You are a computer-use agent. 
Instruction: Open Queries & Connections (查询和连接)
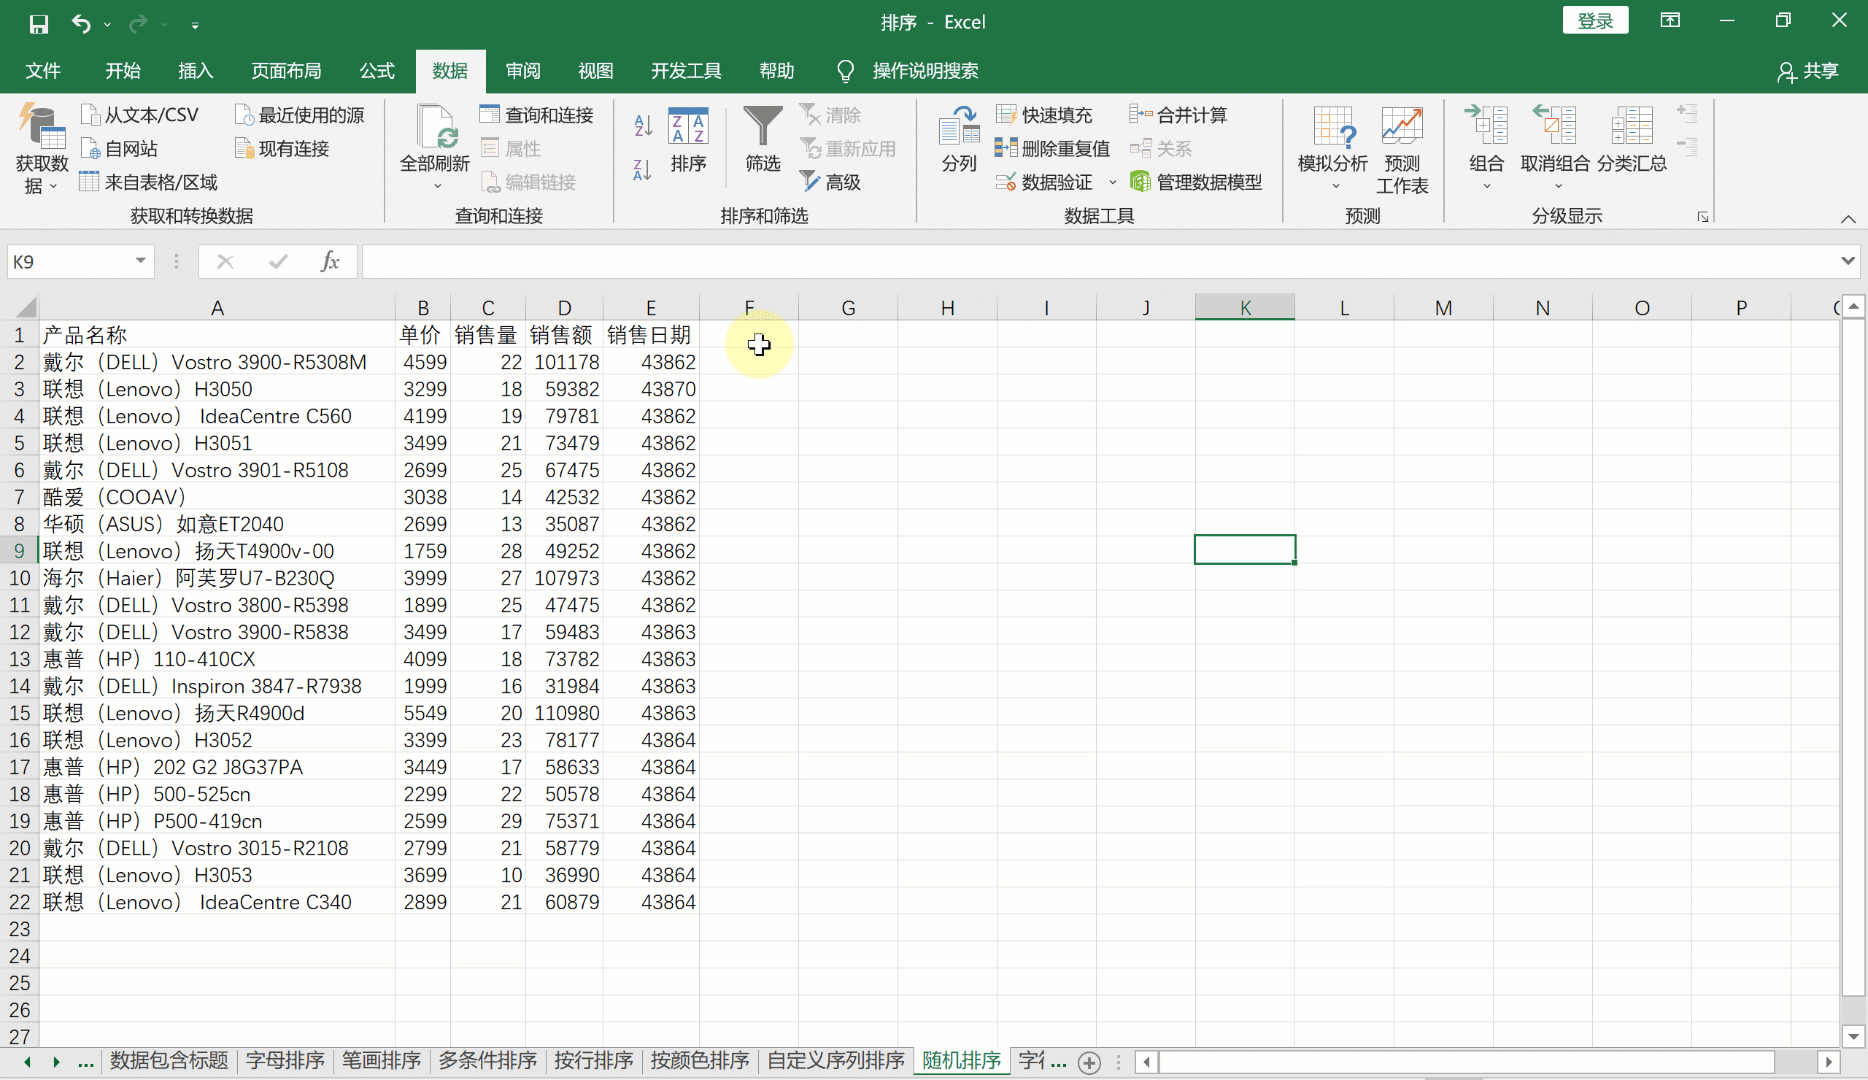point(536,115)
